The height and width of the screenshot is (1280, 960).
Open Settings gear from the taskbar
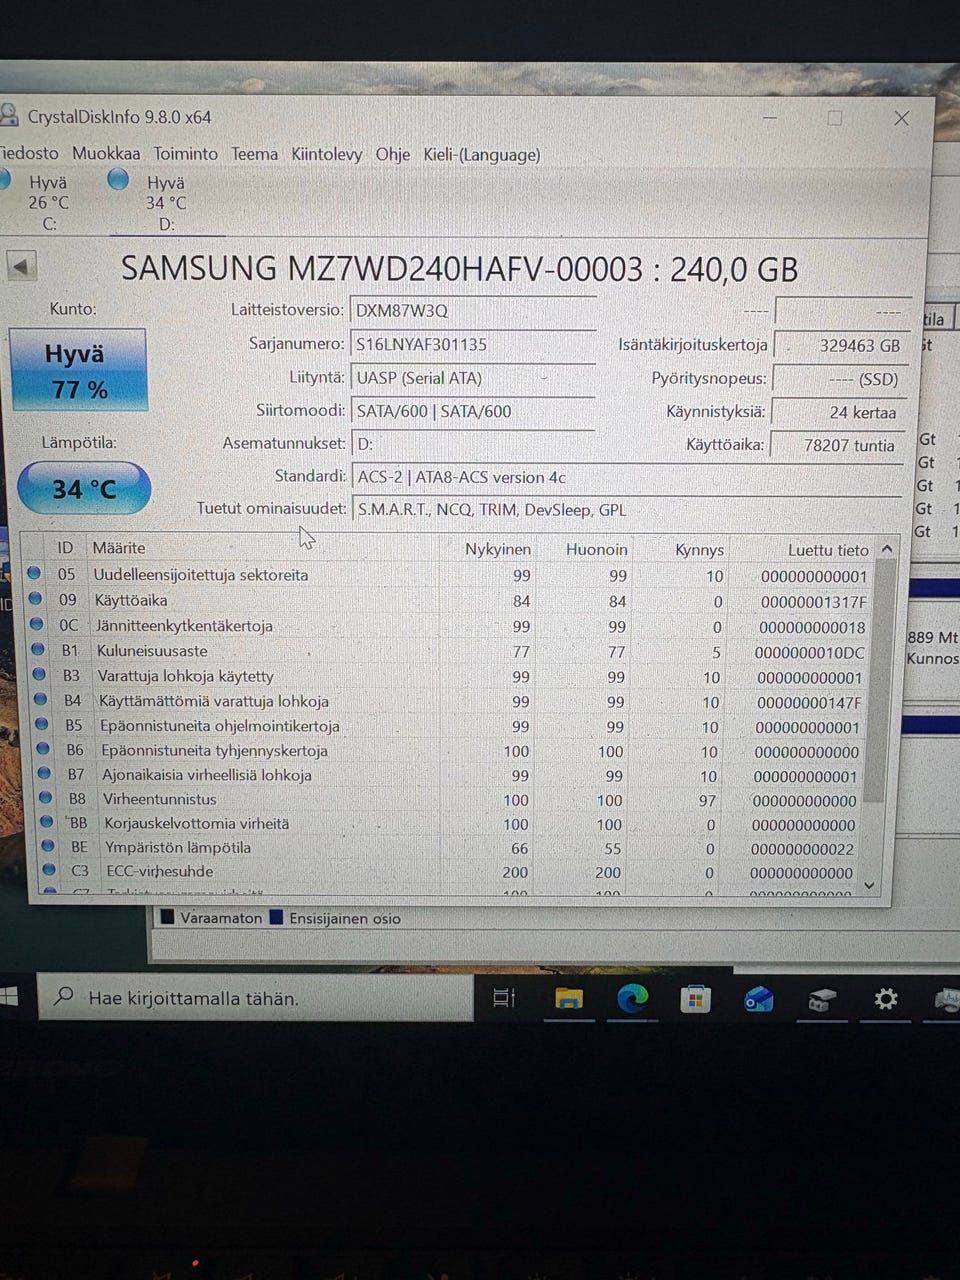point(885,998)
